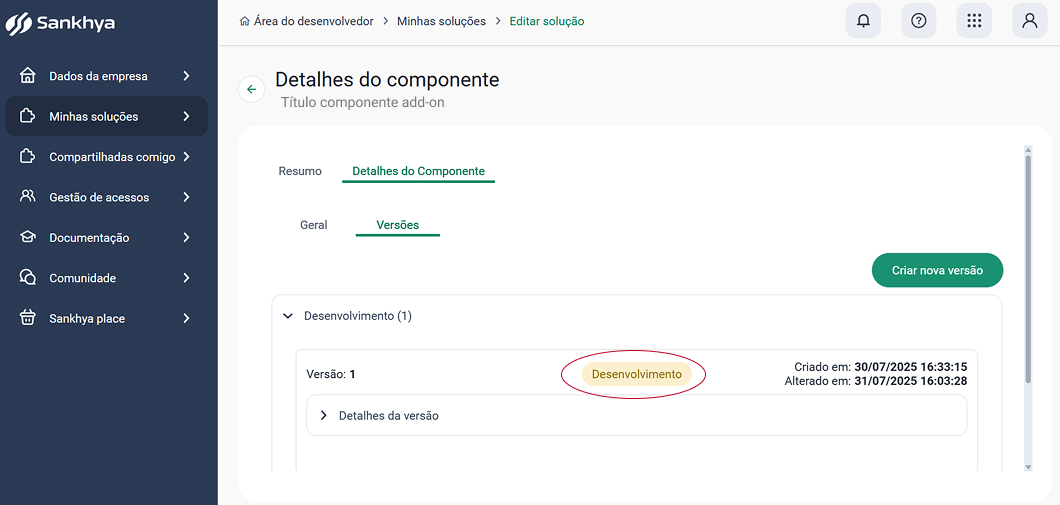Click Criar nova versão button
1060x505 pixels.
coord(937,270)
